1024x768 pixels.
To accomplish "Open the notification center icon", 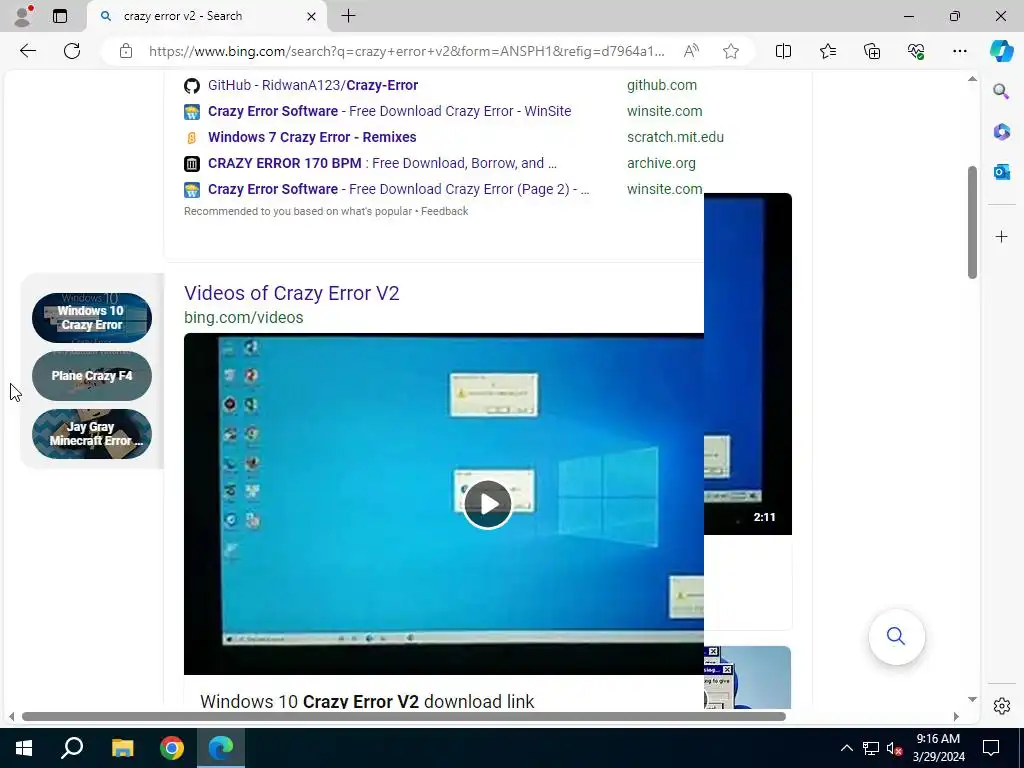I will [991, 748].
